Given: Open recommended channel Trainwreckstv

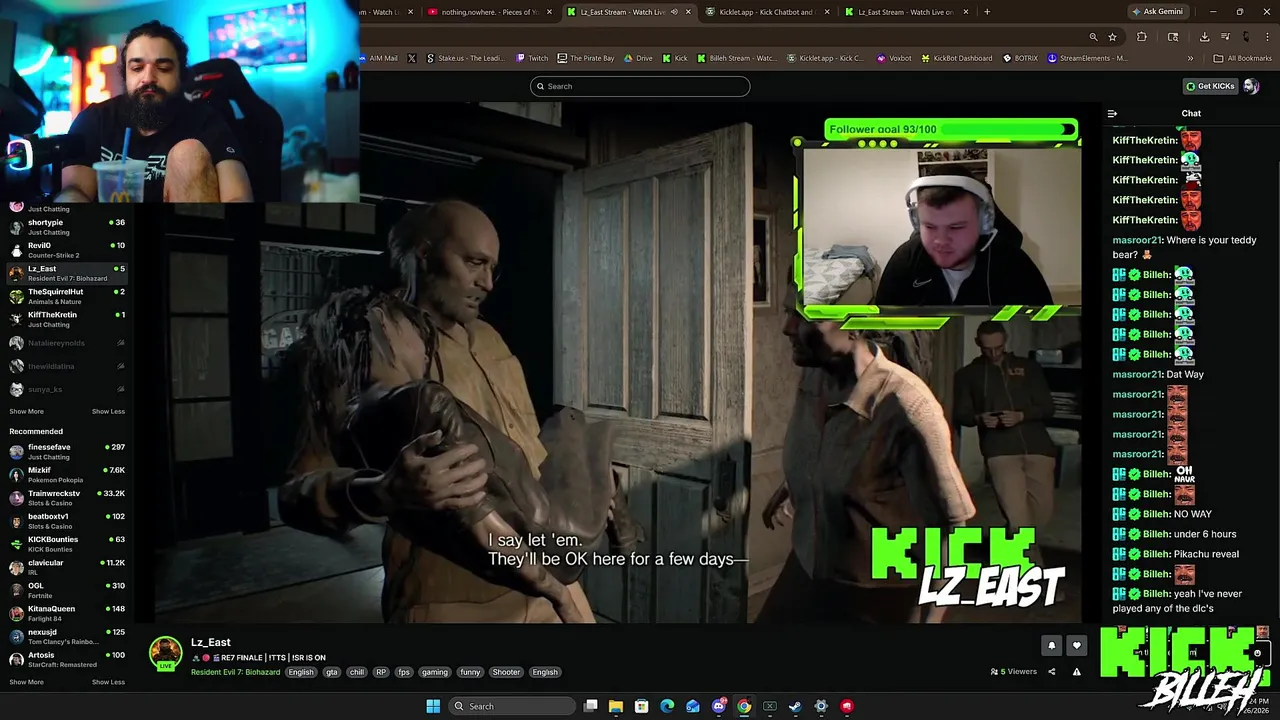Looking at the screenshot, I should [x=66, y=498].
